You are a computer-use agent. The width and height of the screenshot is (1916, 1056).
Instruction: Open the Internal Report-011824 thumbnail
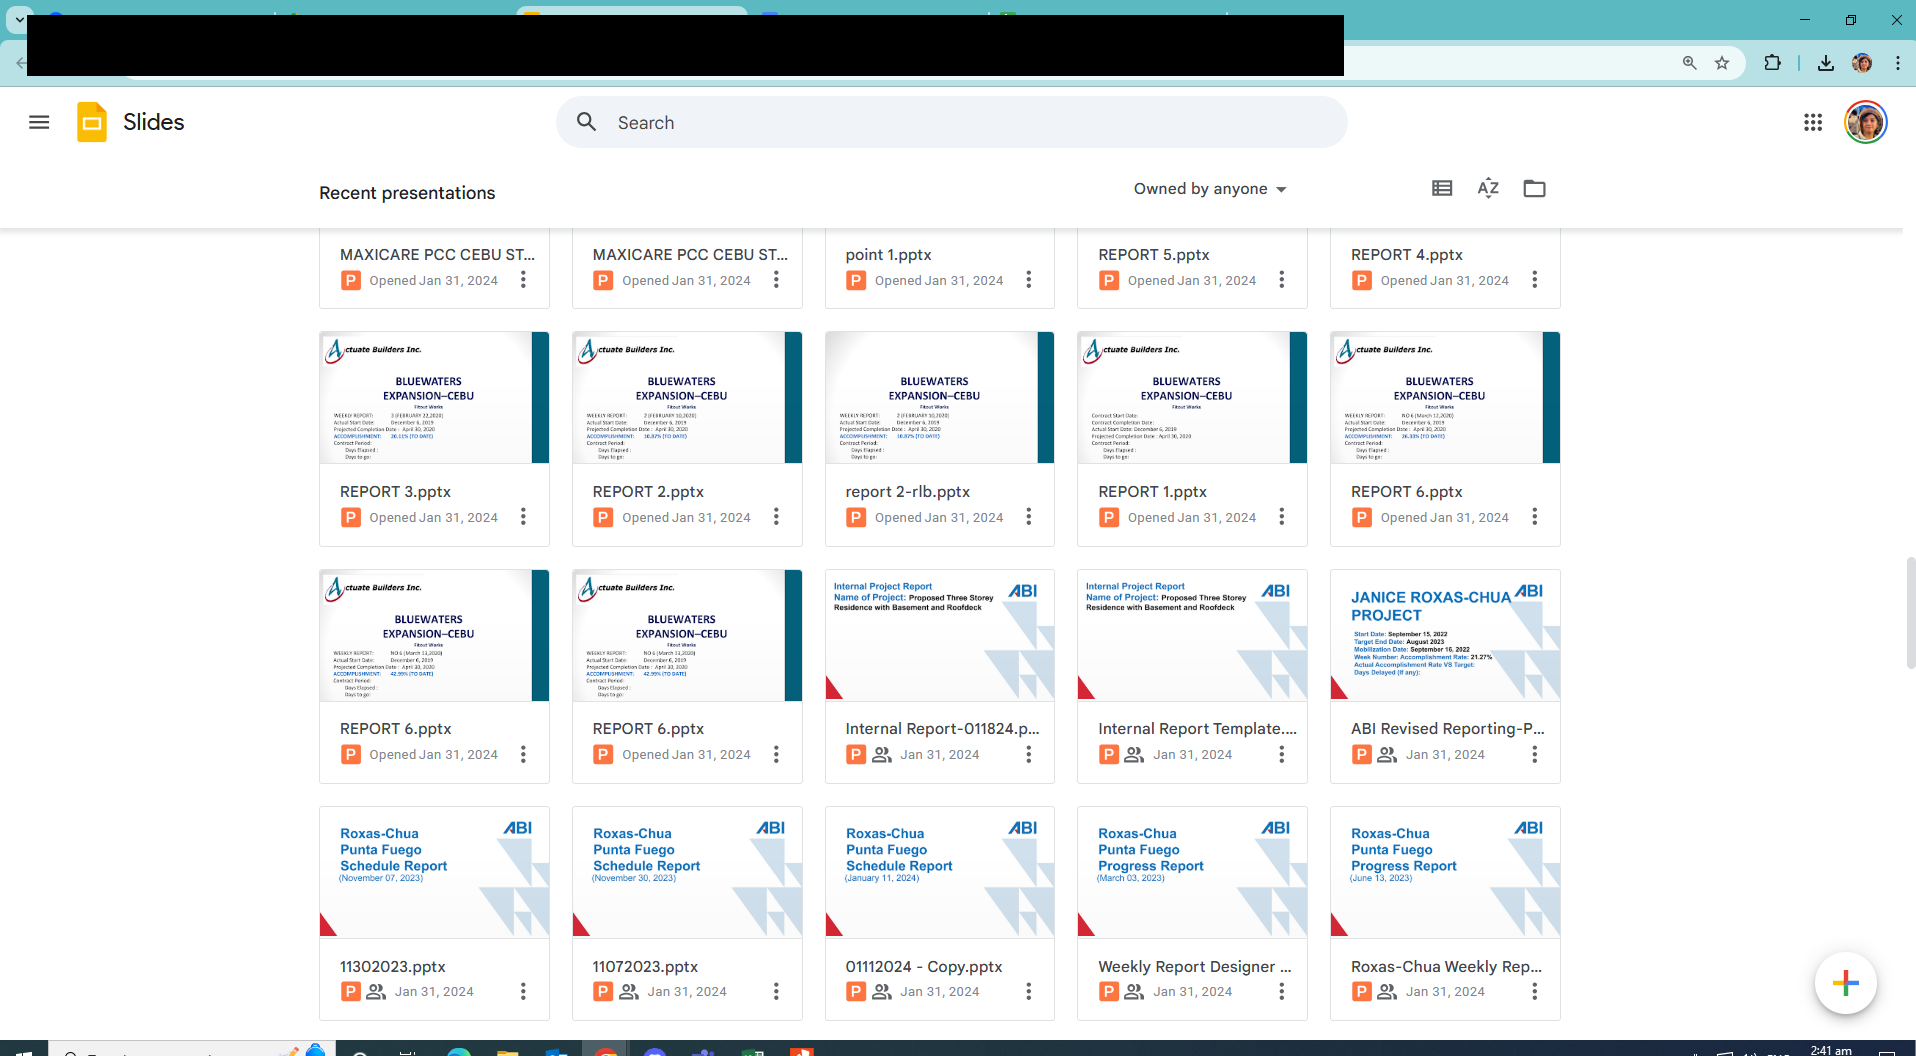coord(940,635)
